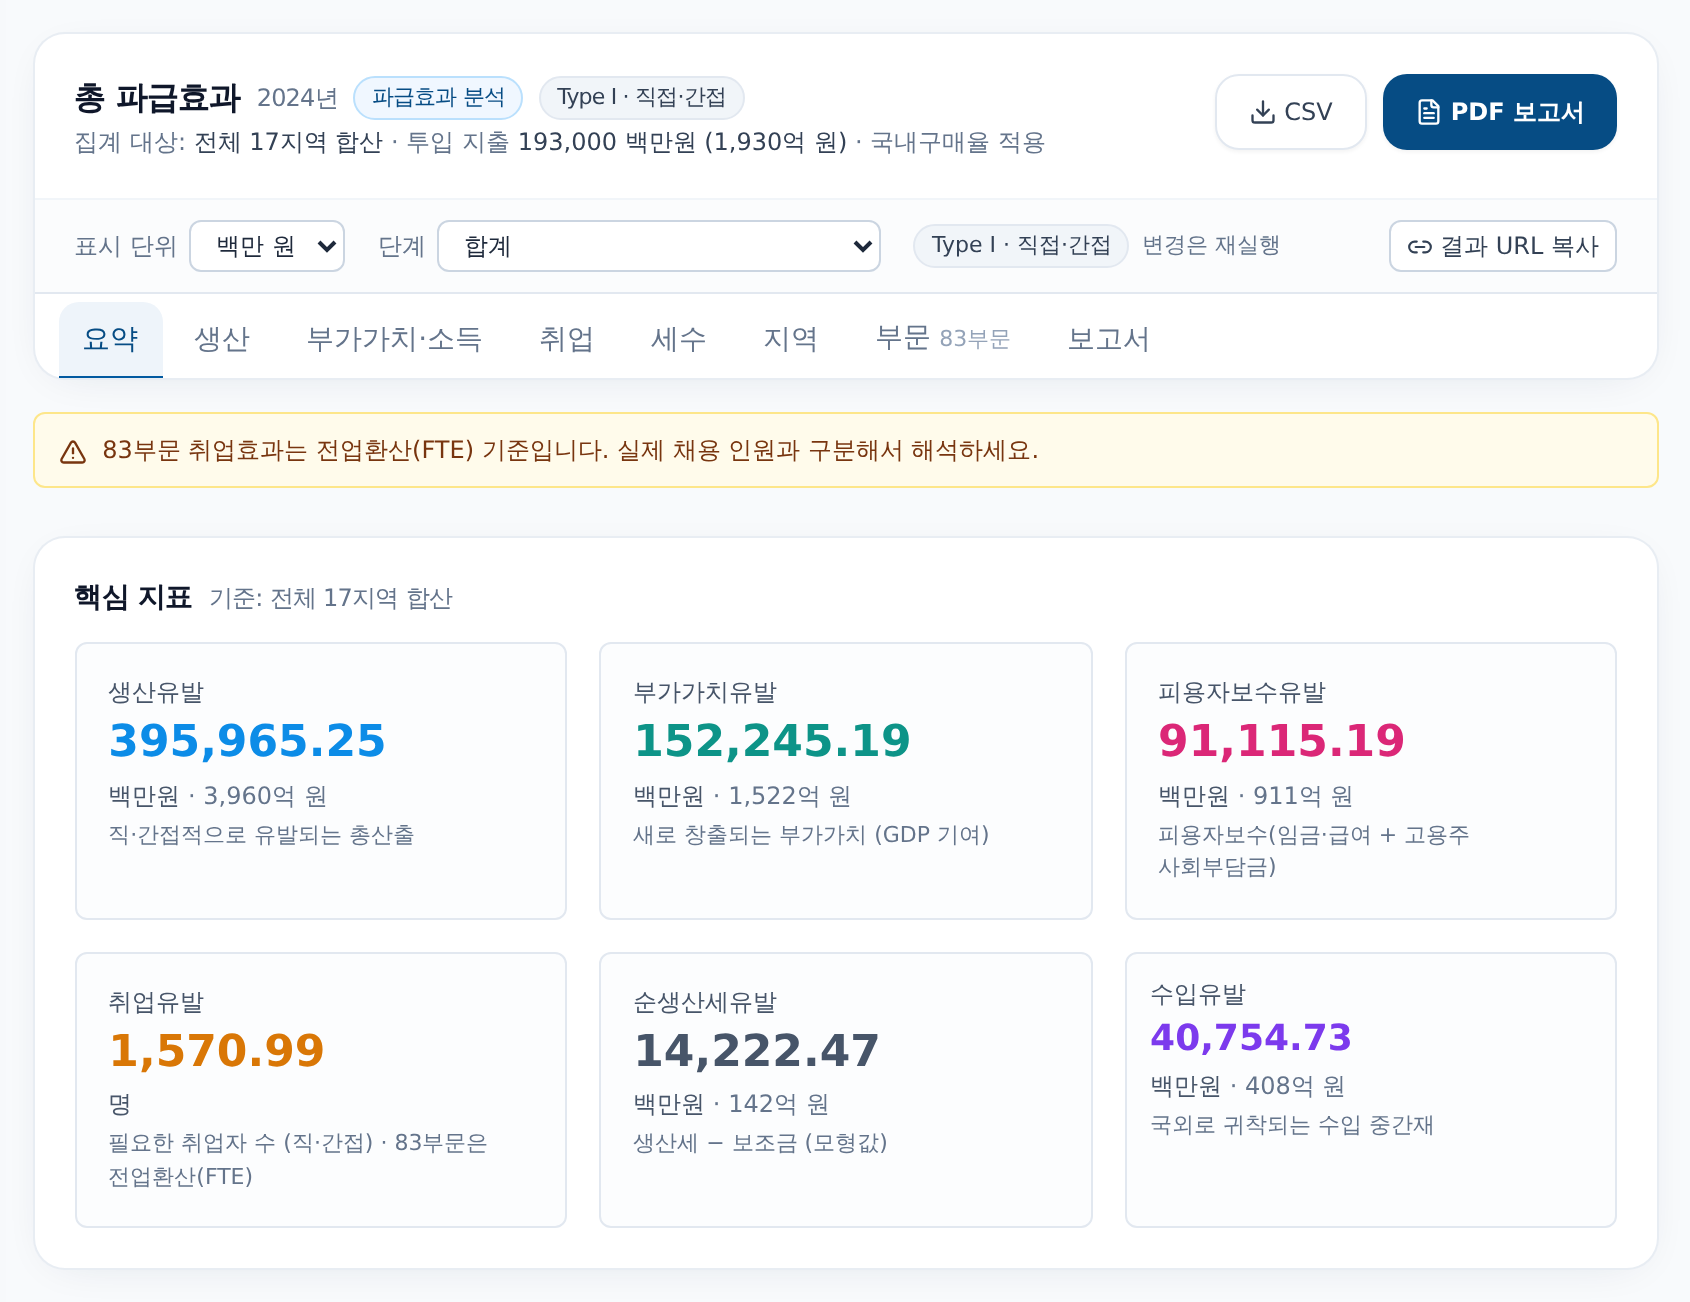1690x1302 pixels.
Task: Select the 요약 tab
Action: (x=111, y=339)
